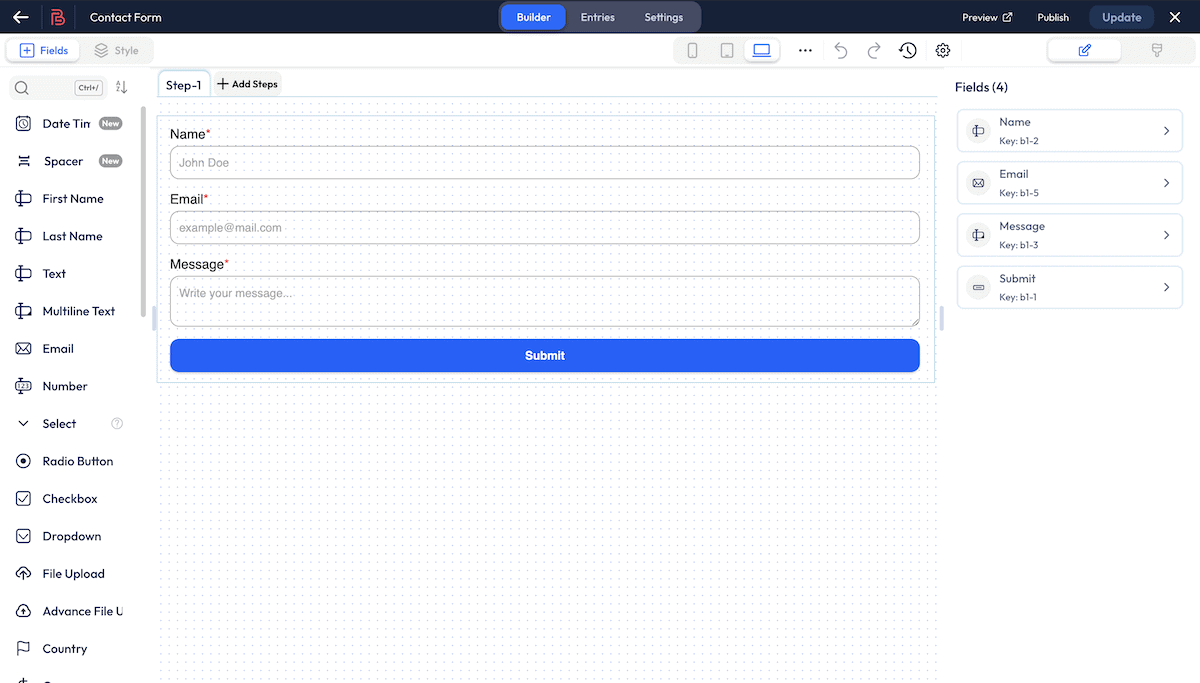Close the form builder with X
The image size is (1200, 683).
pyautogui.click(x=1175, y=17)
